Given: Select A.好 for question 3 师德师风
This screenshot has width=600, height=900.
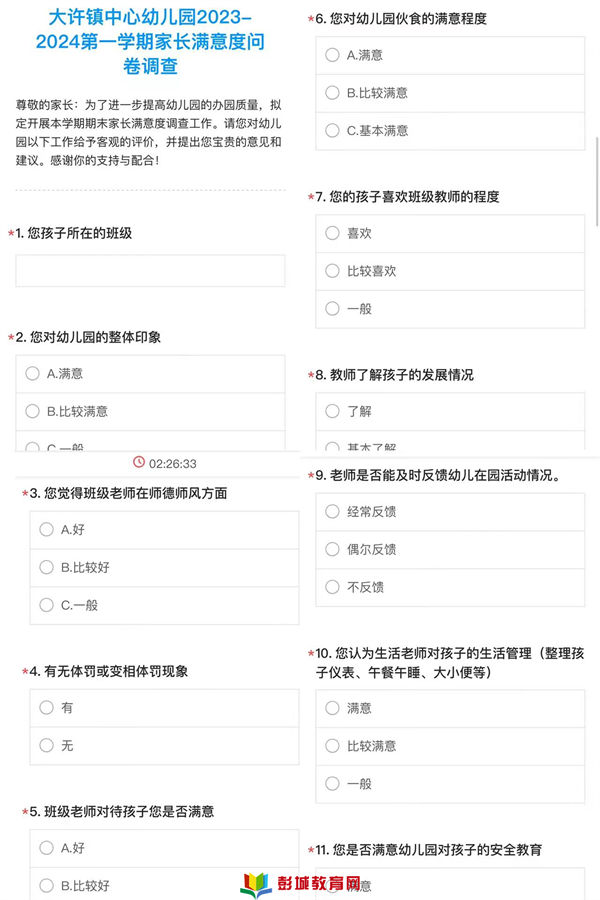Looking at the screenshot, I should point(164,530).
